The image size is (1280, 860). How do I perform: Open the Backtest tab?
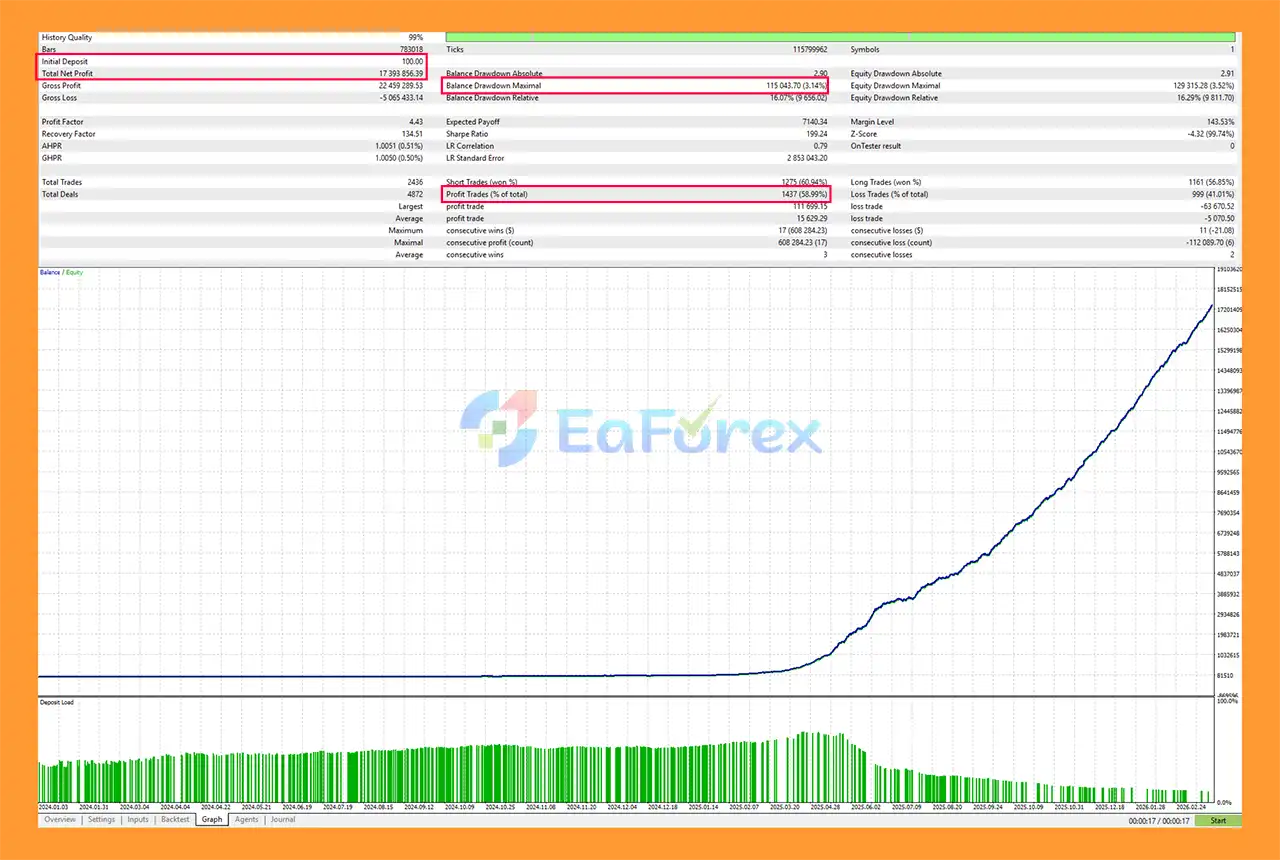pyautogui.click(x=174, y=819)
